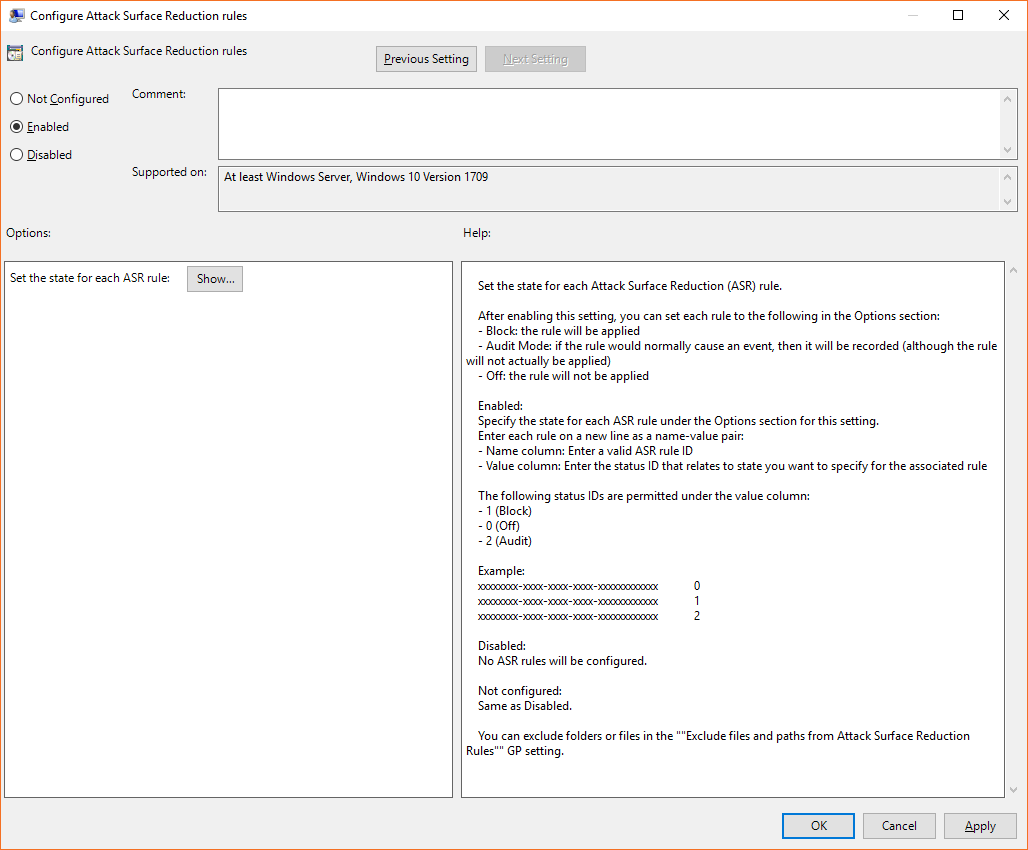The width and height of the screenshot is (1028, 850).
Task: Go to Previous Setting
Action: pyautogui.click(x=426, y=59)
